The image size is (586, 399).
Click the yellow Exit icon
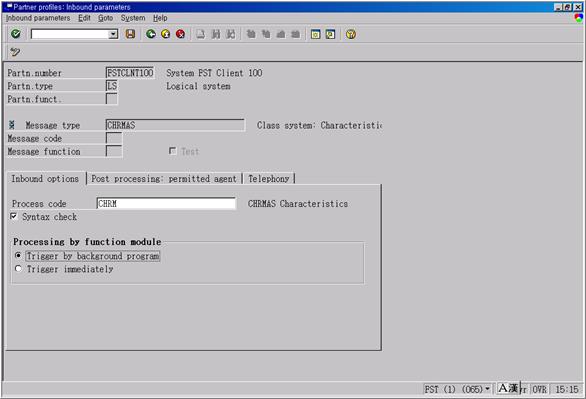[x=166, y=34]
